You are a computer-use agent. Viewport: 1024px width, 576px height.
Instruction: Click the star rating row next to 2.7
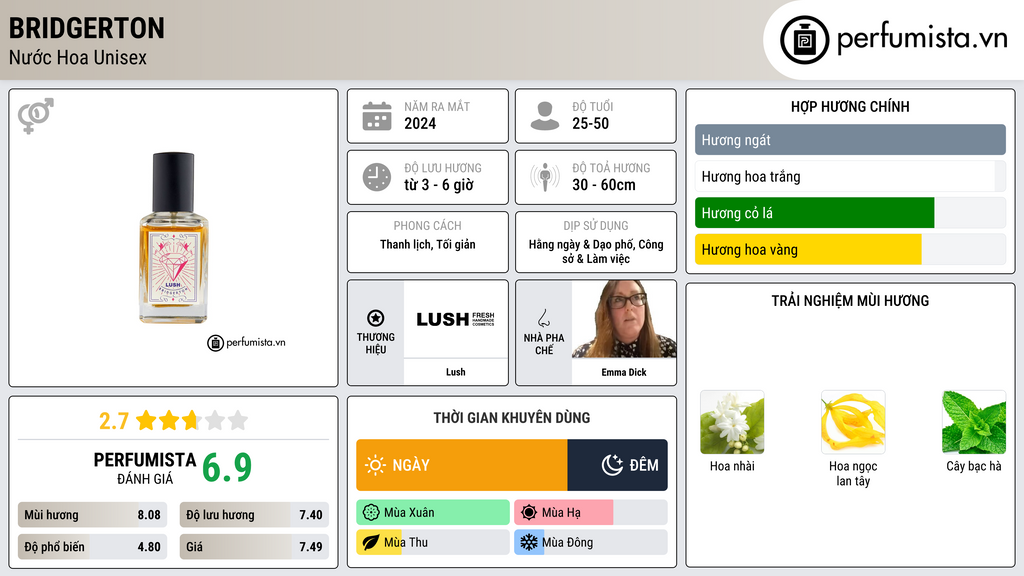tap(192, 420)
